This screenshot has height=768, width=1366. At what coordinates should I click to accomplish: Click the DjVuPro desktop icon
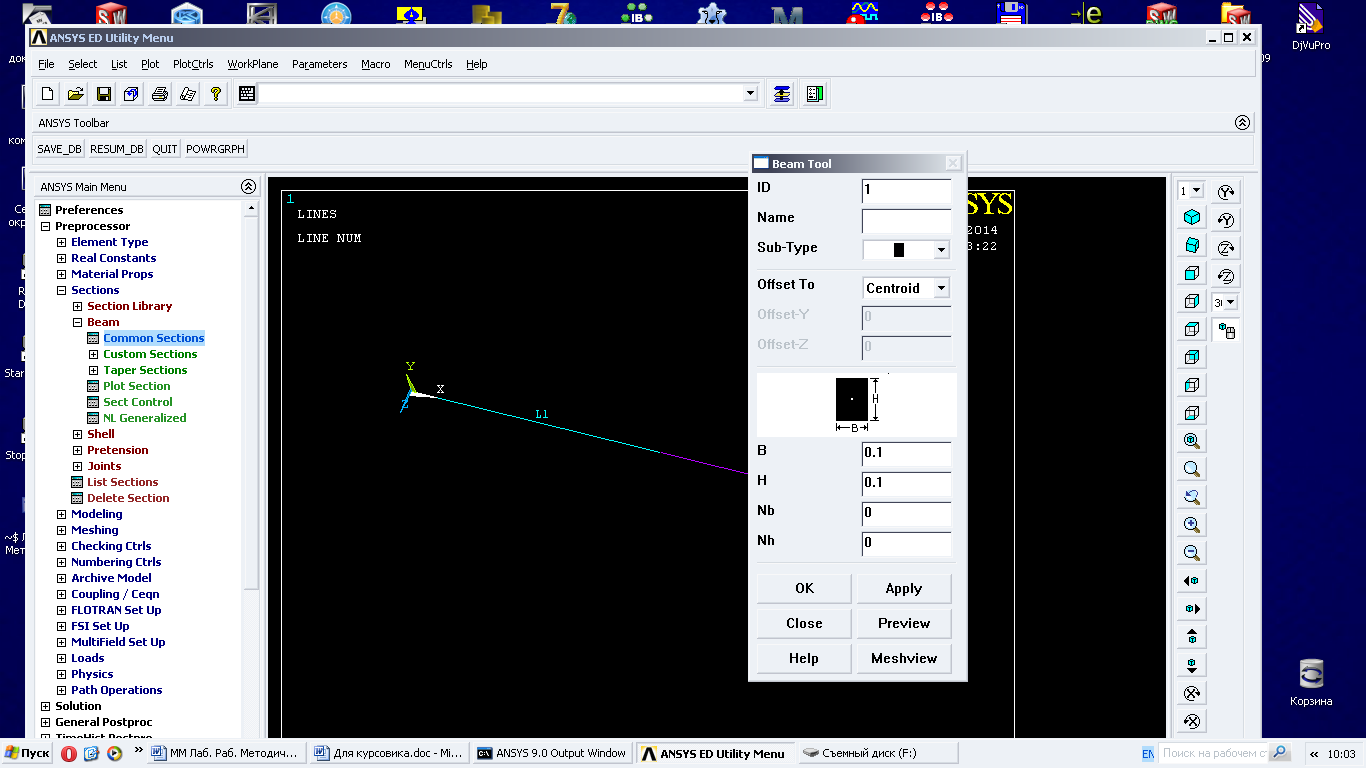1311,27
